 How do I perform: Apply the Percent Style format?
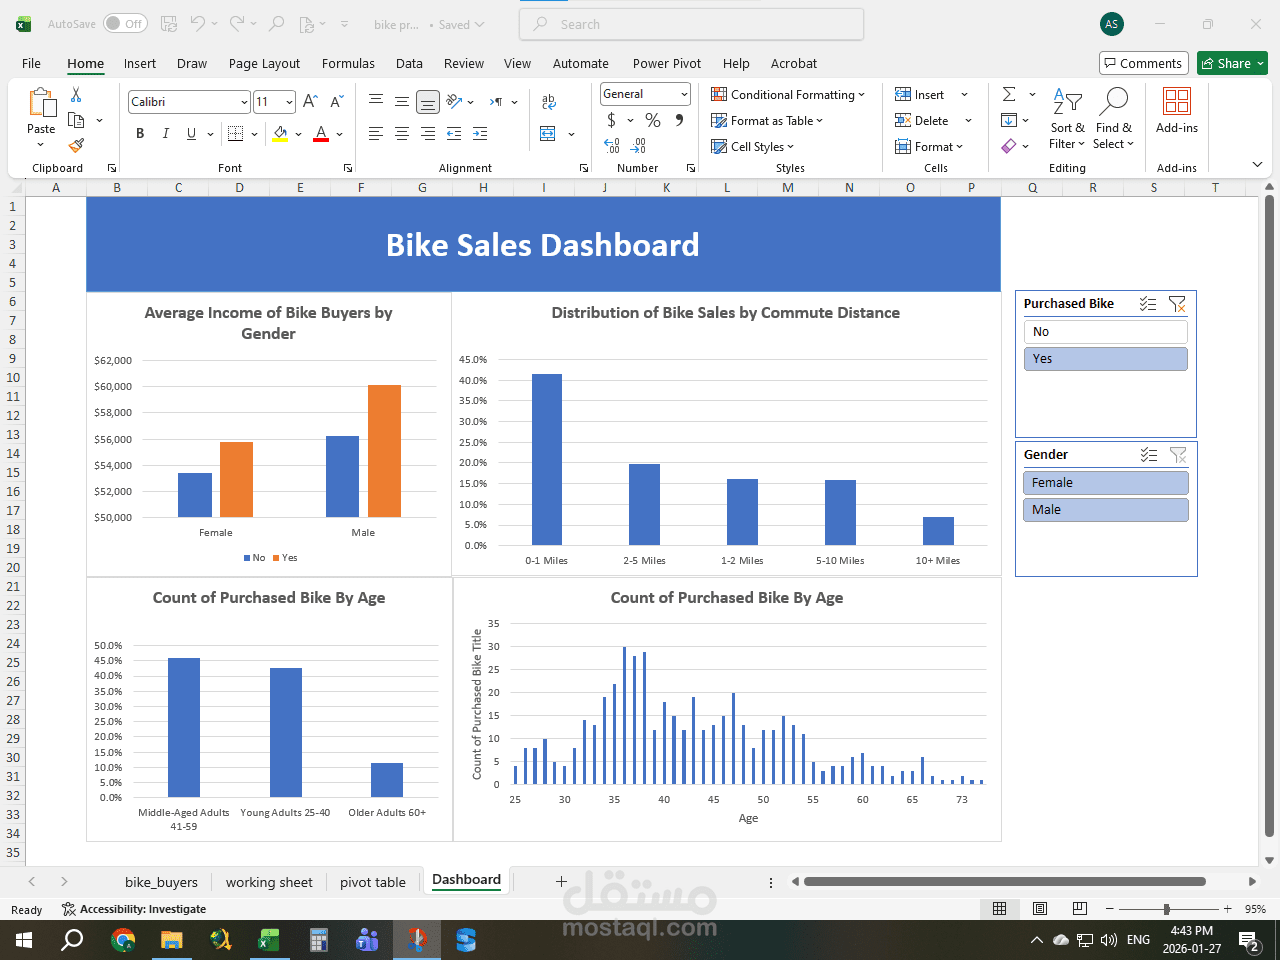coord(651,120)
